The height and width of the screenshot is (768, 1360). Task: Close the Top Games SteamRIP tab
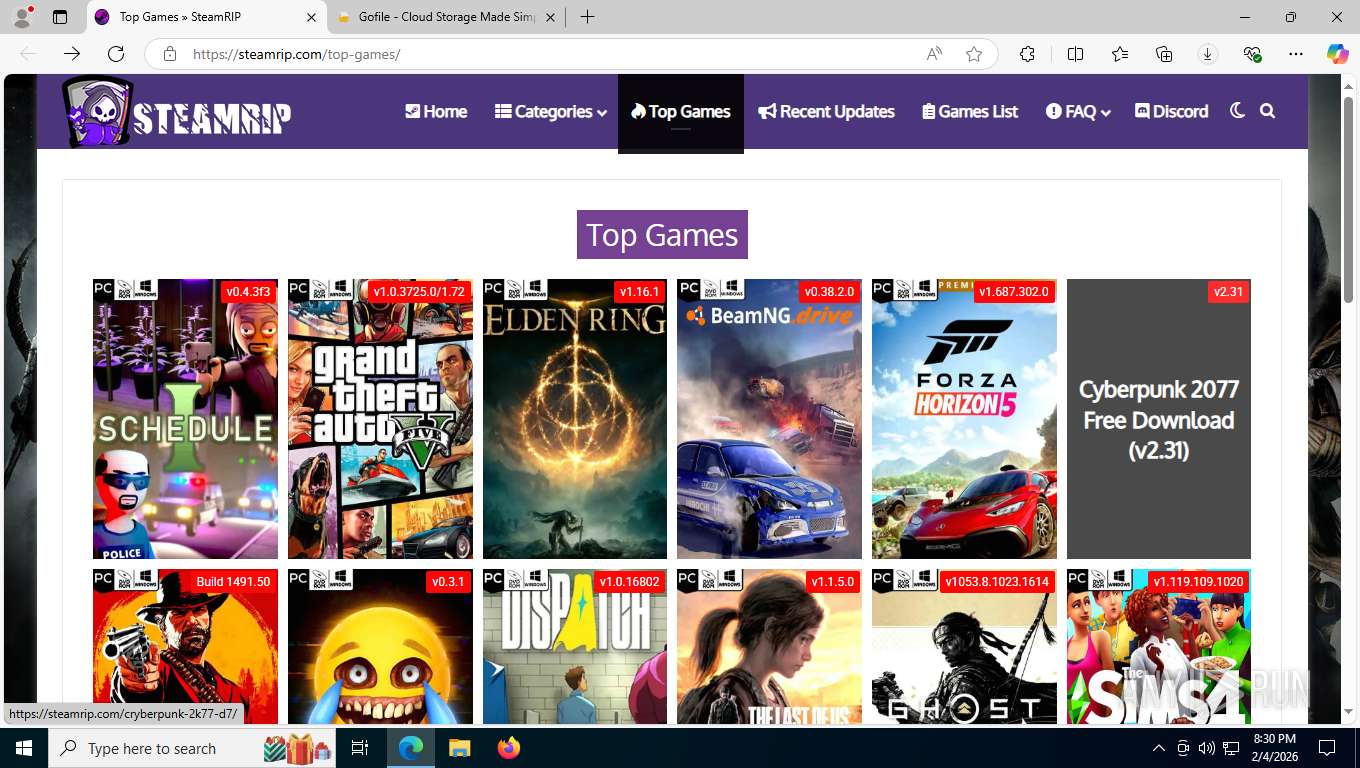click(311, 17)
